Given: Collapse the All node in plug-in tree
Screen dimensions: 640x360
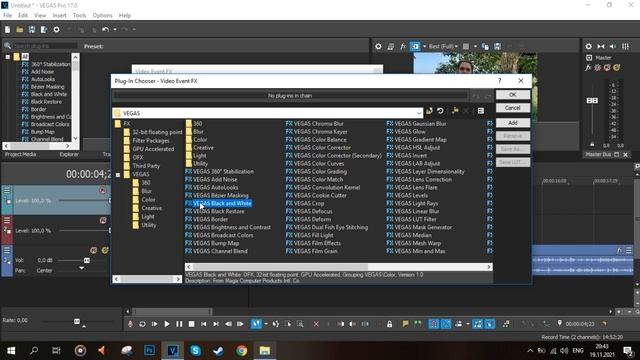Looking at the screenshot, I should [x=8, y=57].
